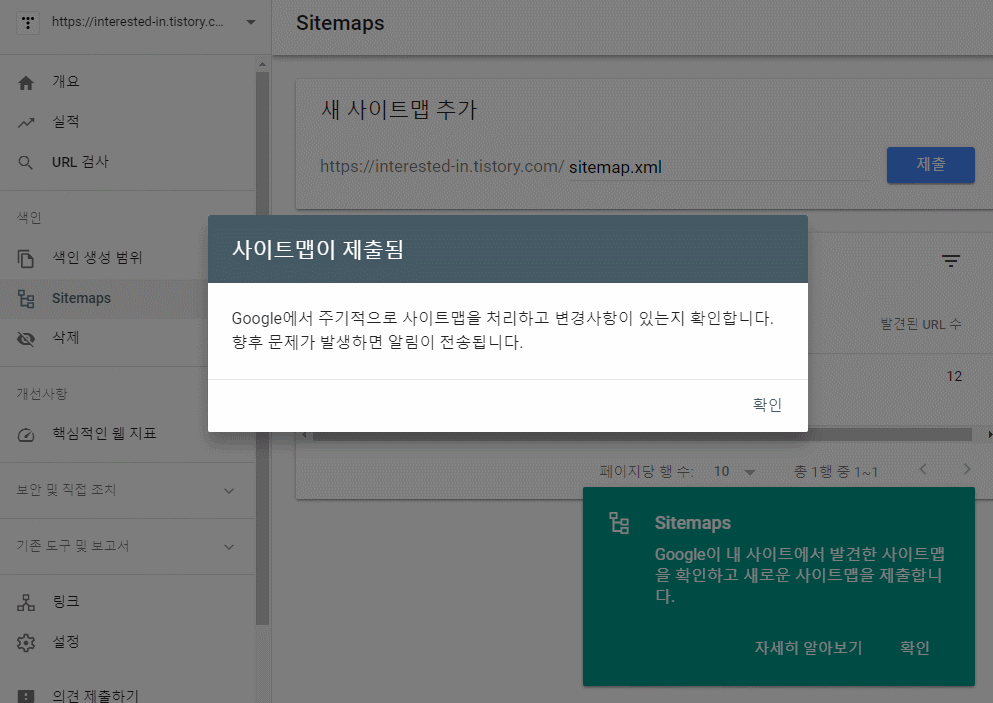Click the 색인 생성 범위 pages icon
Image resolution: width=993 pixels, height=703 pixels.
click(x=26, y=258)
